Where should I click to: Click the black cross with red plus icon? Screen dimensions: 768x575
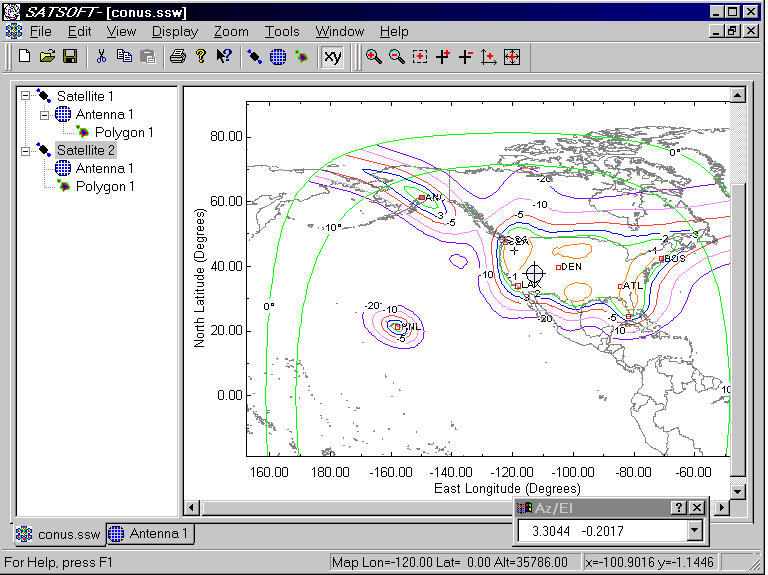443,57
